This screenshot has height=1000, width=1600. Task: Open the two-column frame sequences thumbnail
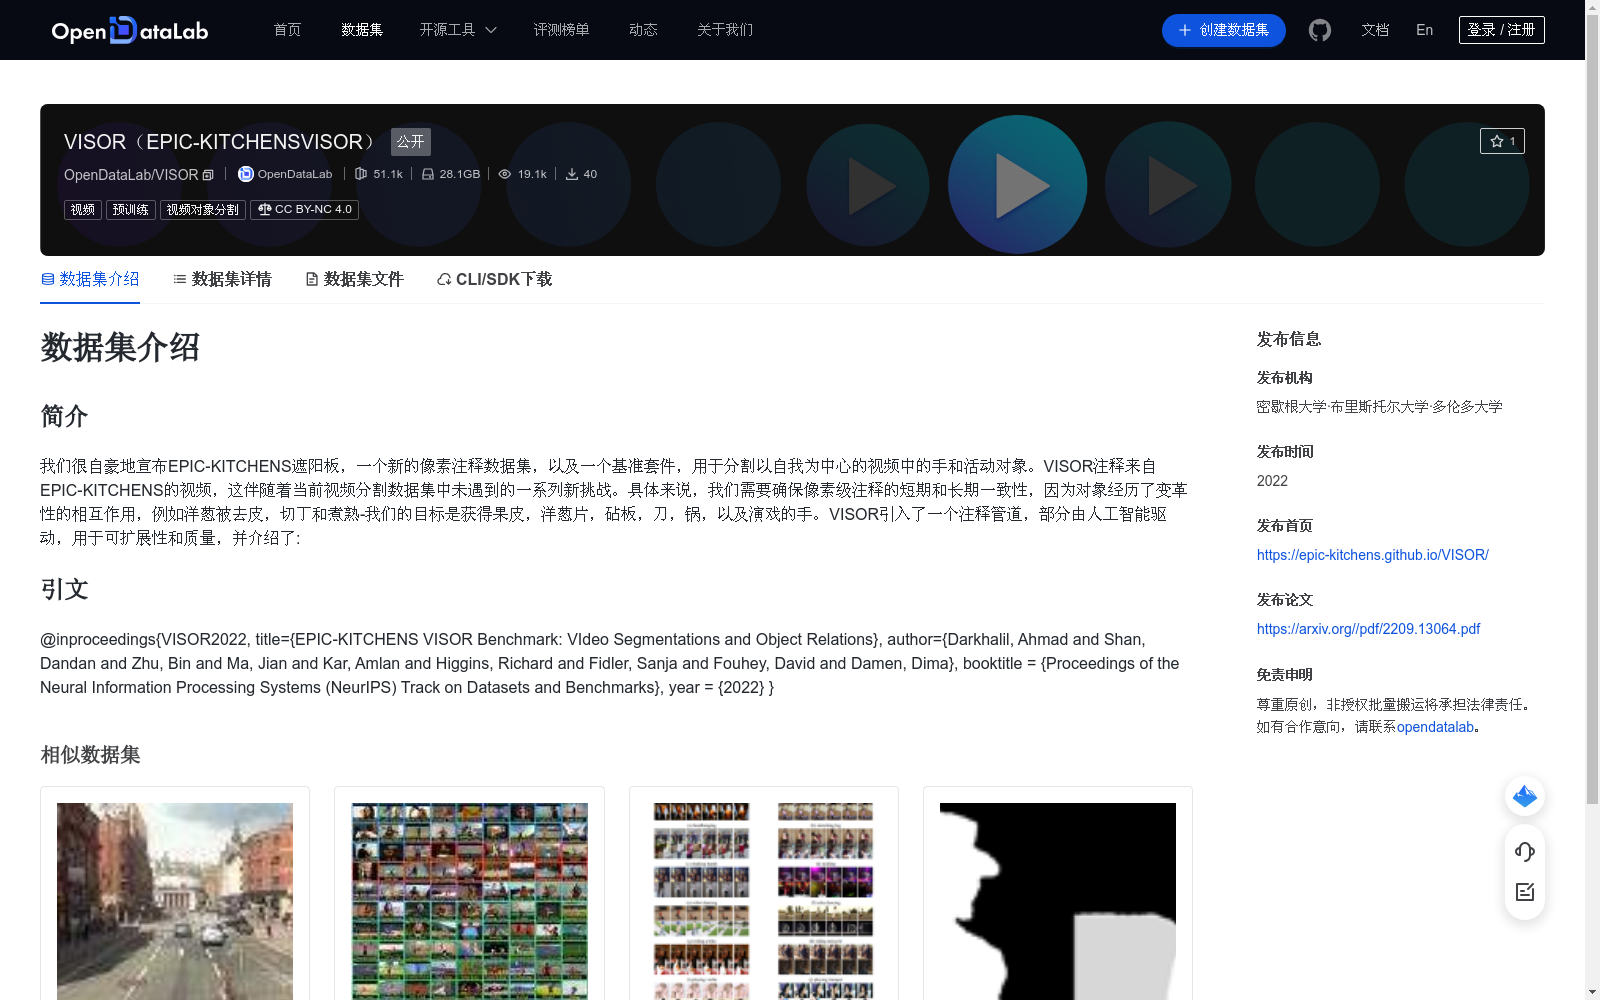(x=764, y=901)
